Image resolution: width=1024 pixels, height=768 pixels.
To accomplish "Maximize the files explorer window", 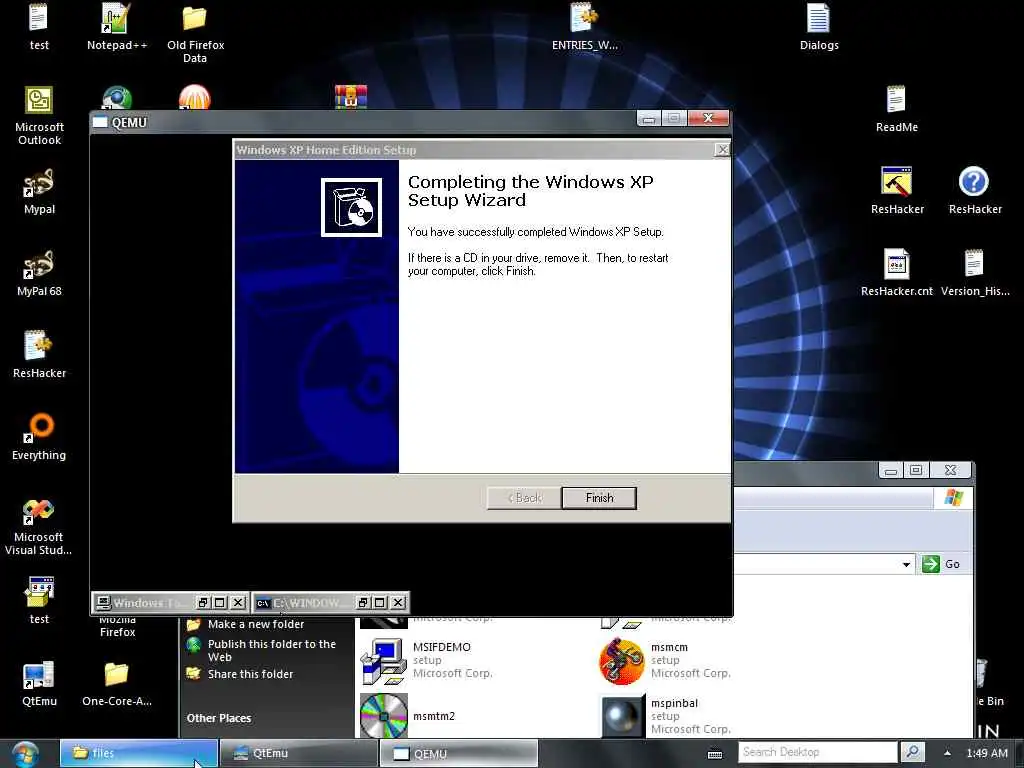I will pyautogui.click(x=916, y=470).
